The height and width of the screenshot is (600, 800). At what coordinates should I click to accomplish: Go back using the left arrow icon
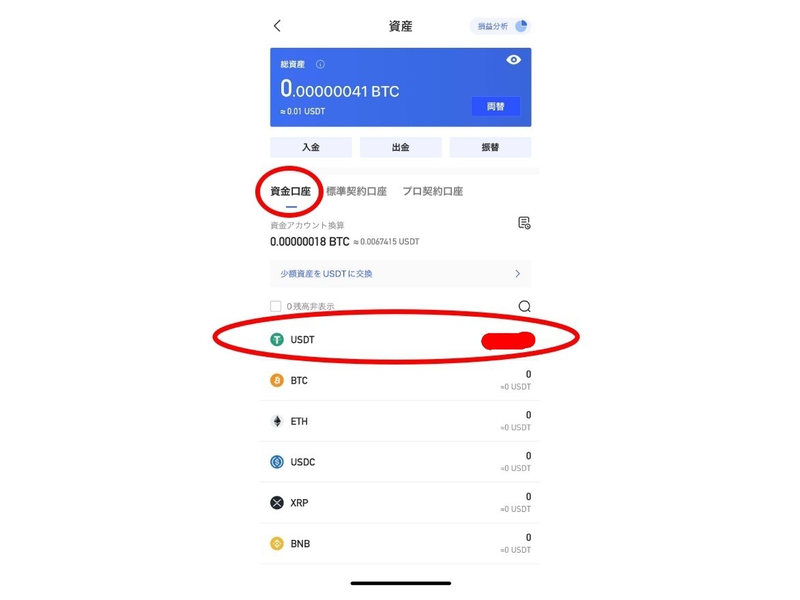(277, 26)
